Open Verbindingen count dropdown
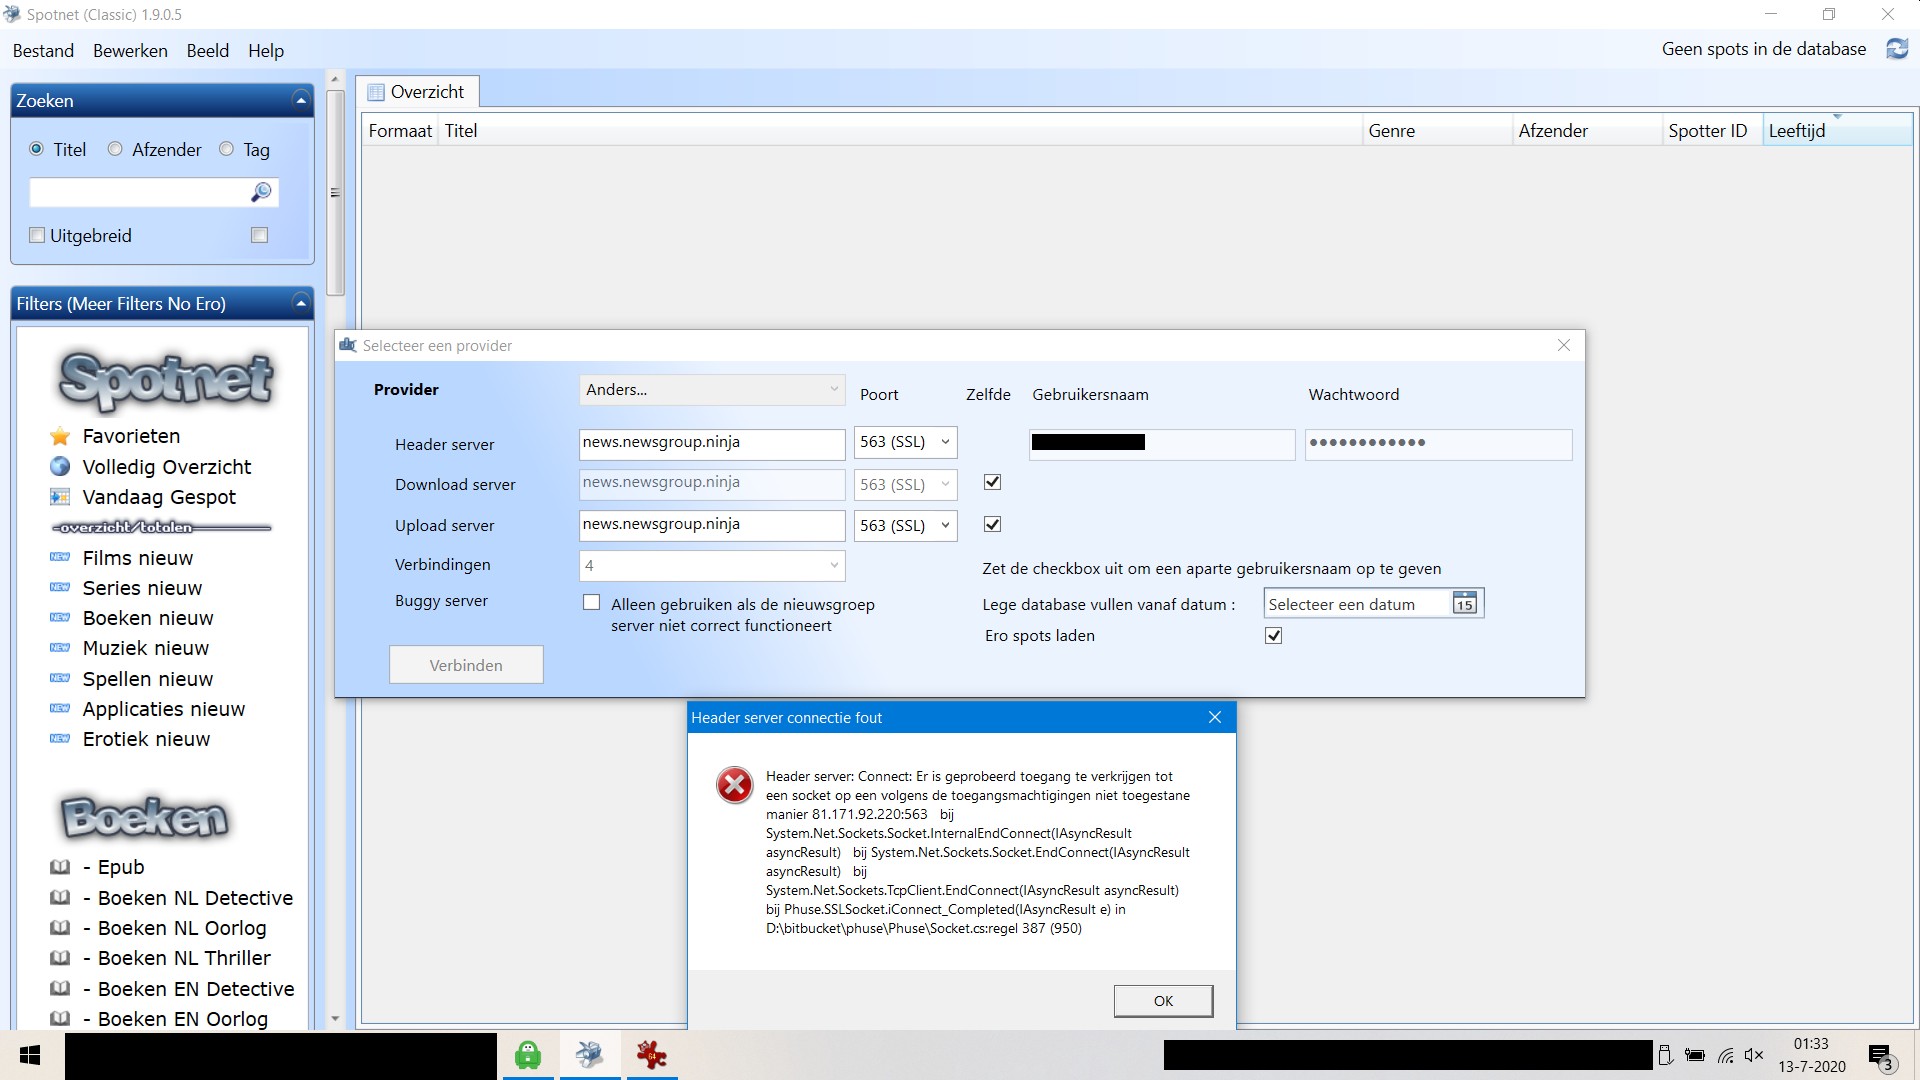 pyautogui.click(x=712, y=566)
